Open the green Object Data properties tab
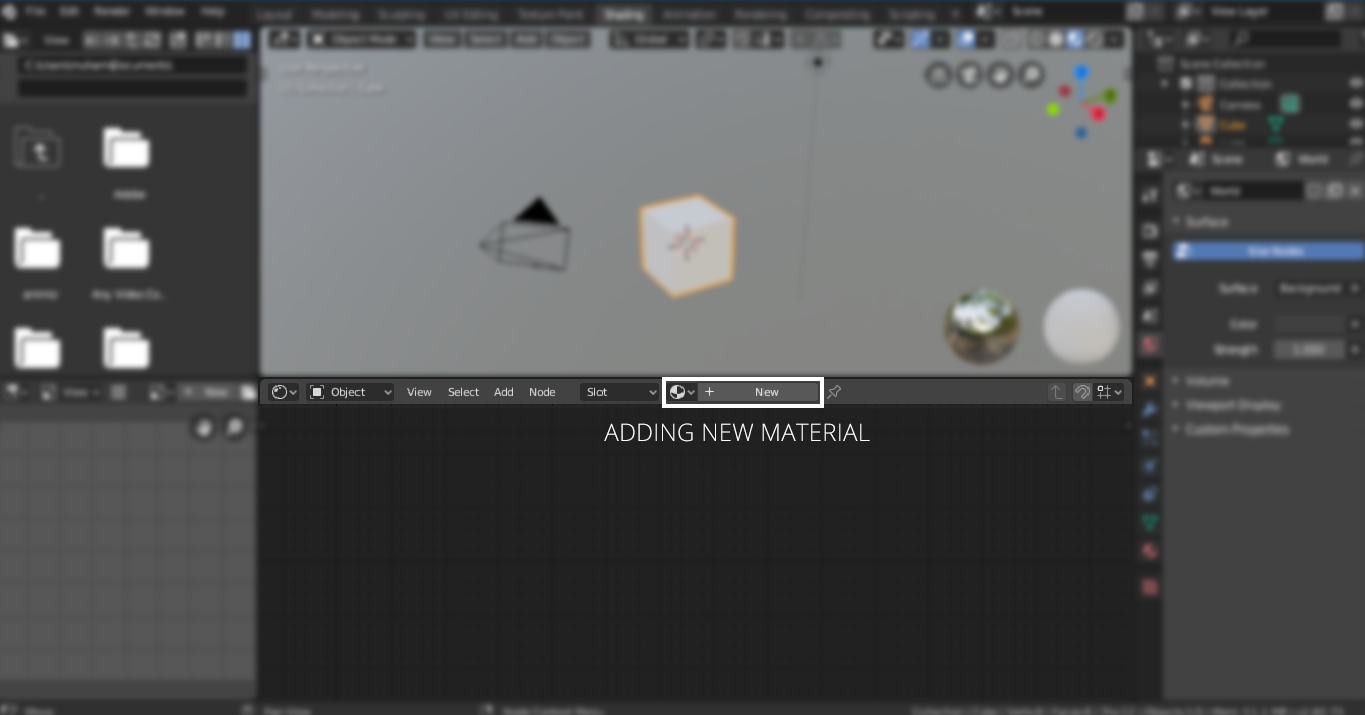1365x715 pixels. (1149, 523)
